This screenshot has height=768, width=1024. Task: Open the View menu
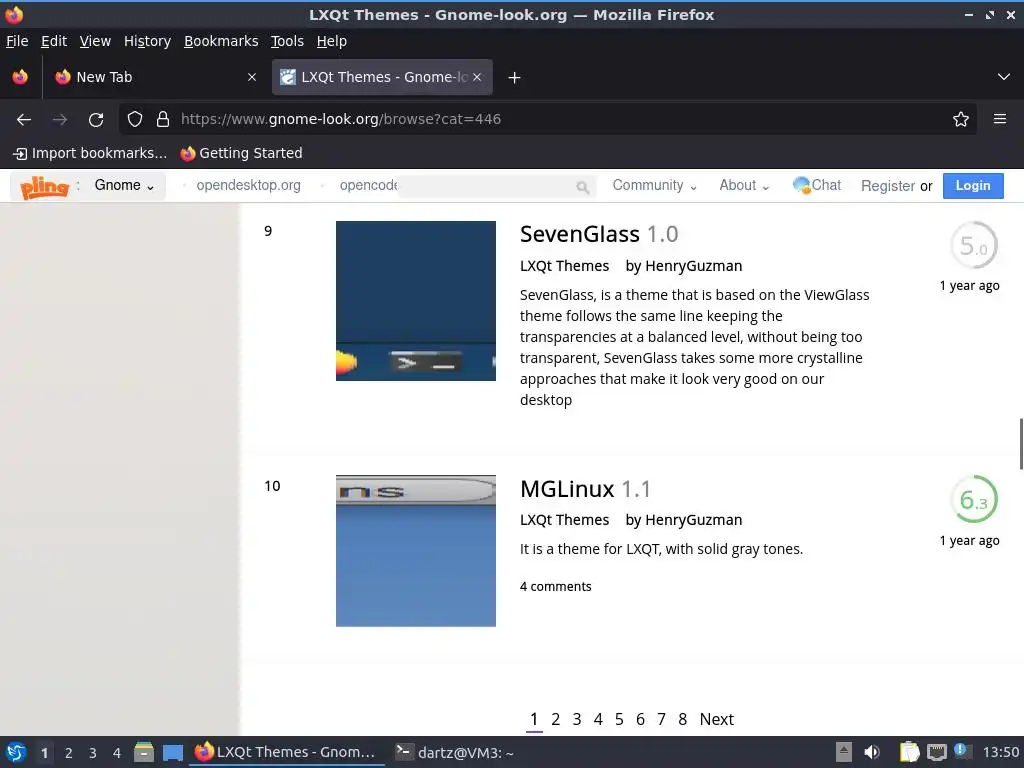tap(95, 41)
